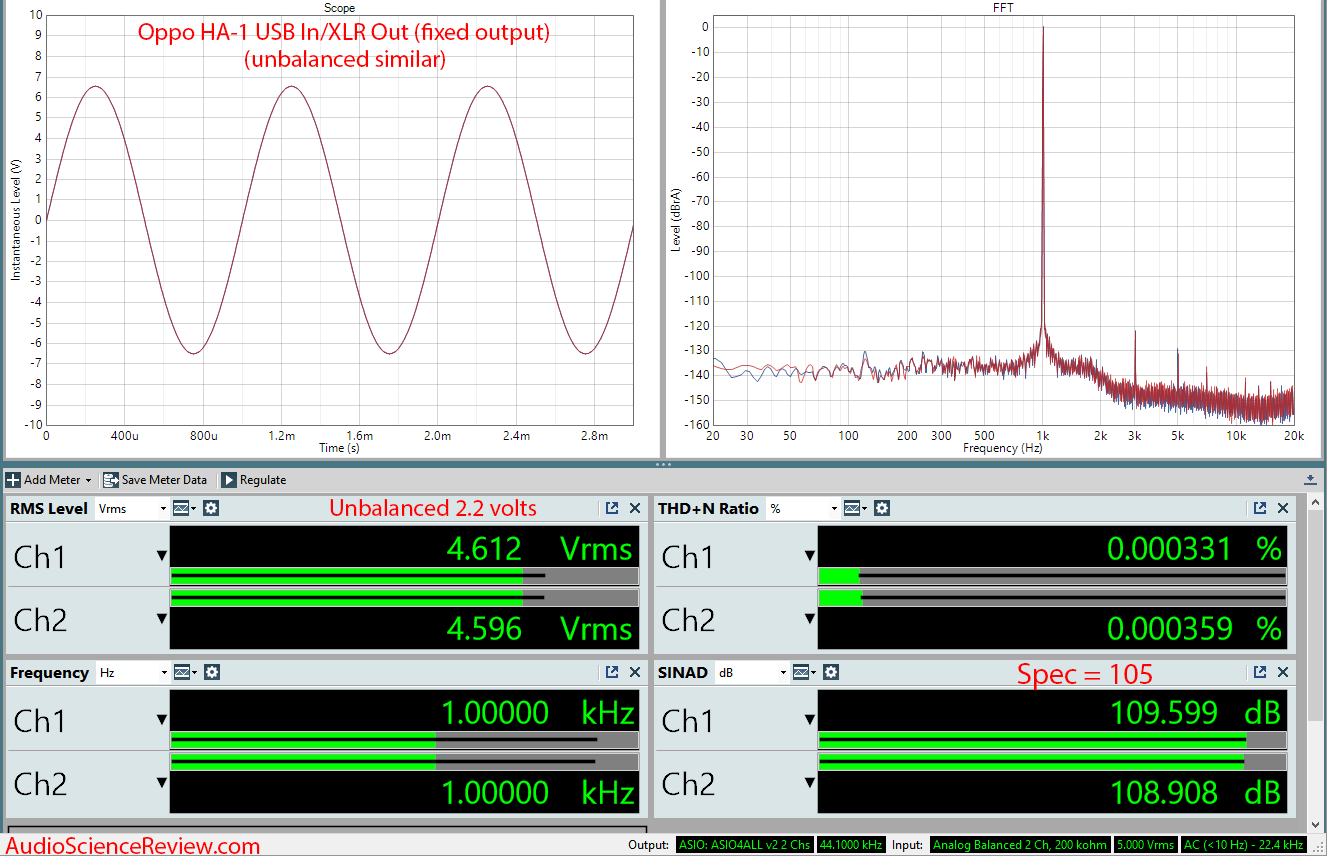Click the 5.000 Vrms input range entry
The image size is (1327, 856).
pos(1145,845)
